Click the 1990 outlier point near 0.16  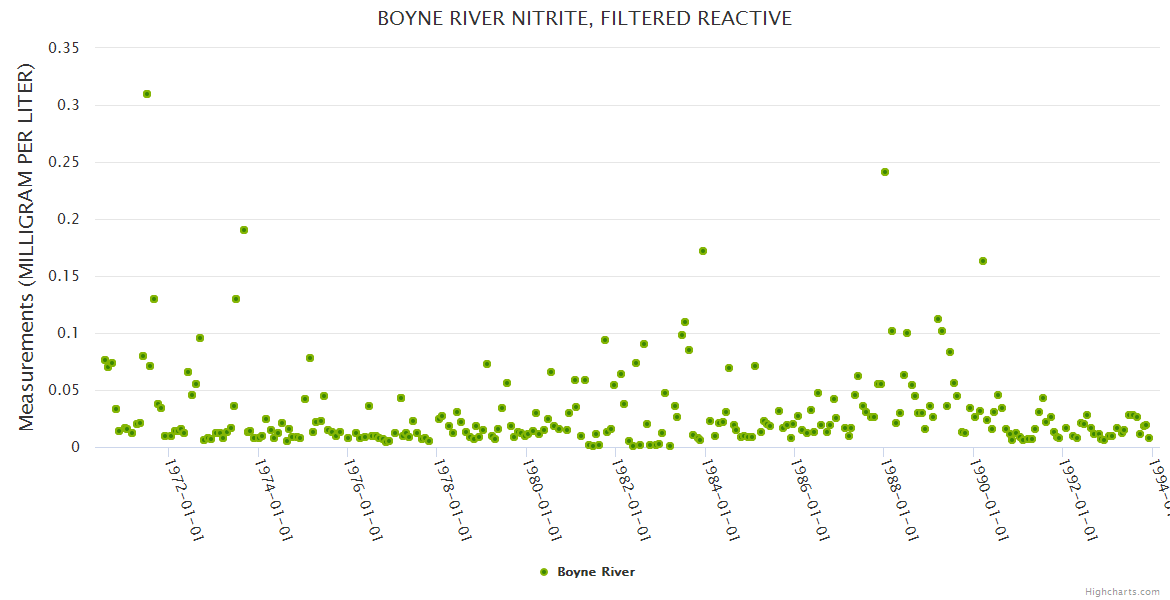click(983, 261)
